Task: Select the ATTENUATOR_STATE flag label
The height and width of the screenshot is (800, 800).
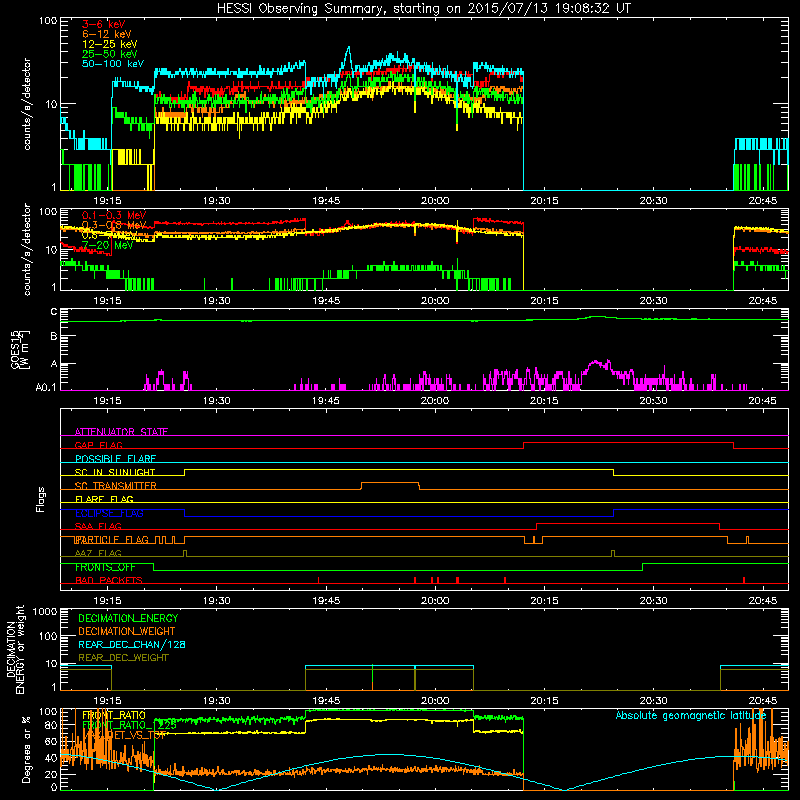Action: pyautogui.click(x=121, y=432)
